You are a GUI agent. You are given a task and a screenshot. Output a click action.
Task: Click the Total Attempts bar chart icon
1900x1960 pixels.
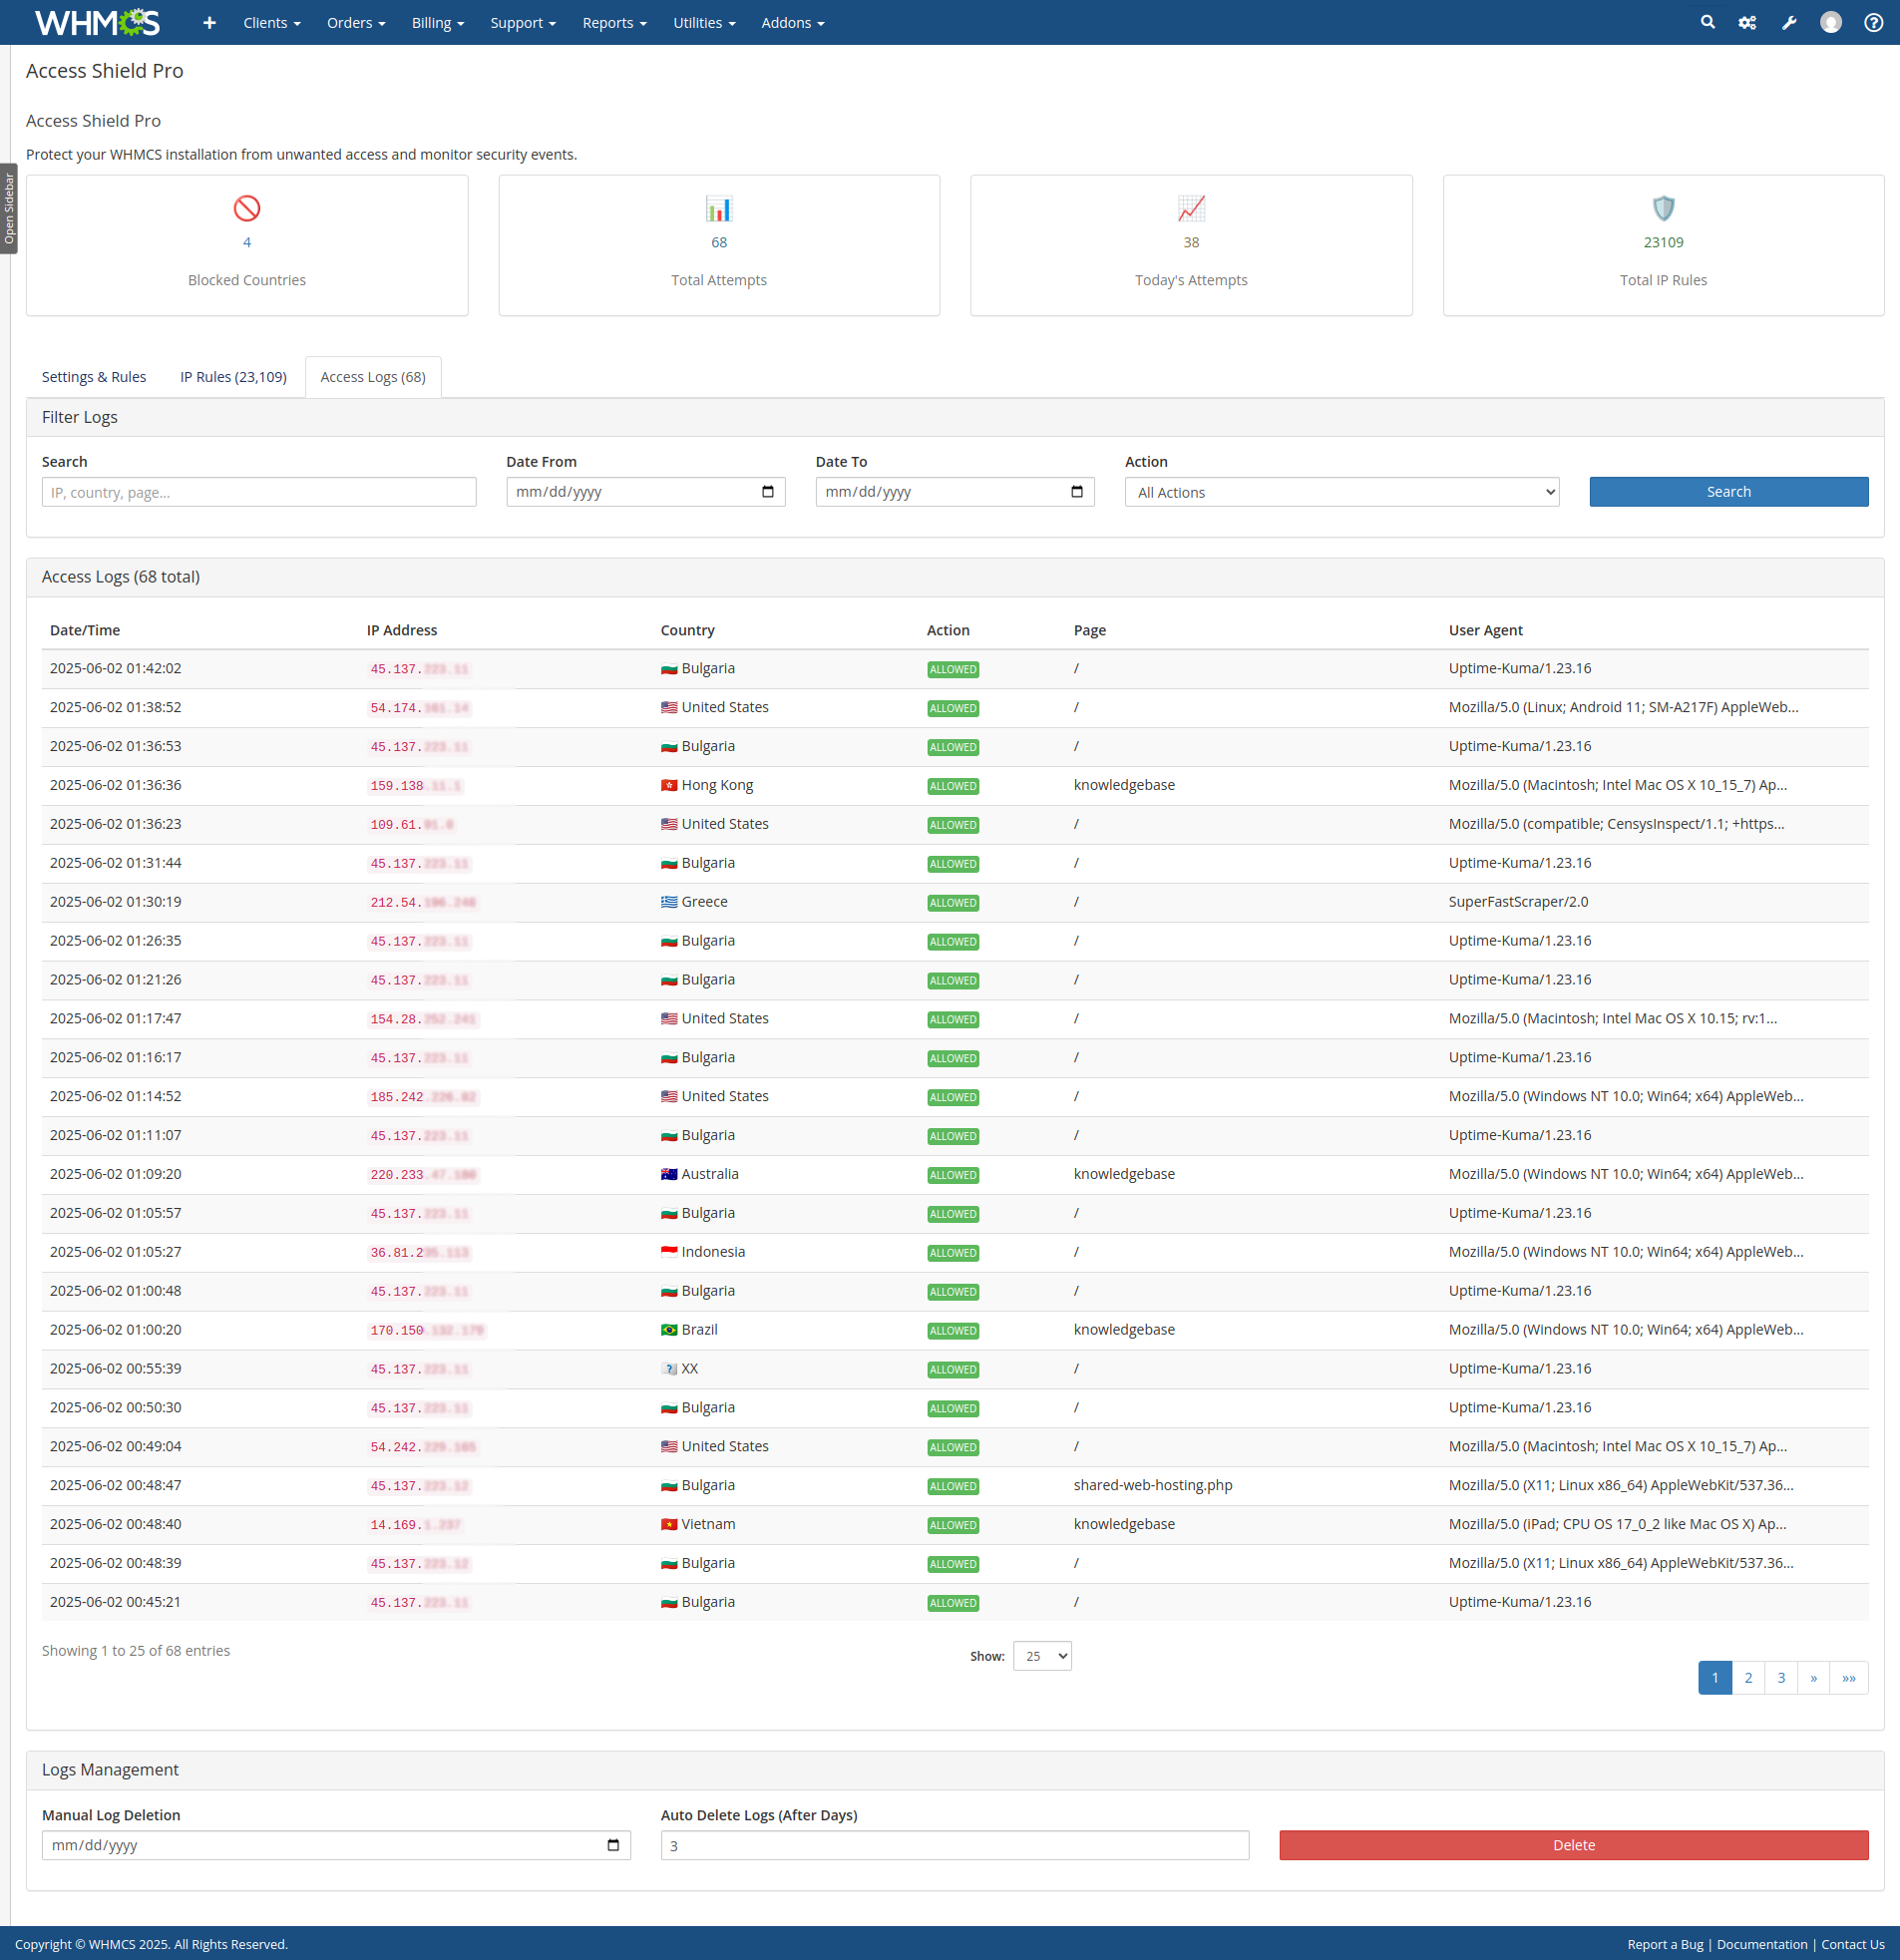pyautogui.click(x=719, y=208)
